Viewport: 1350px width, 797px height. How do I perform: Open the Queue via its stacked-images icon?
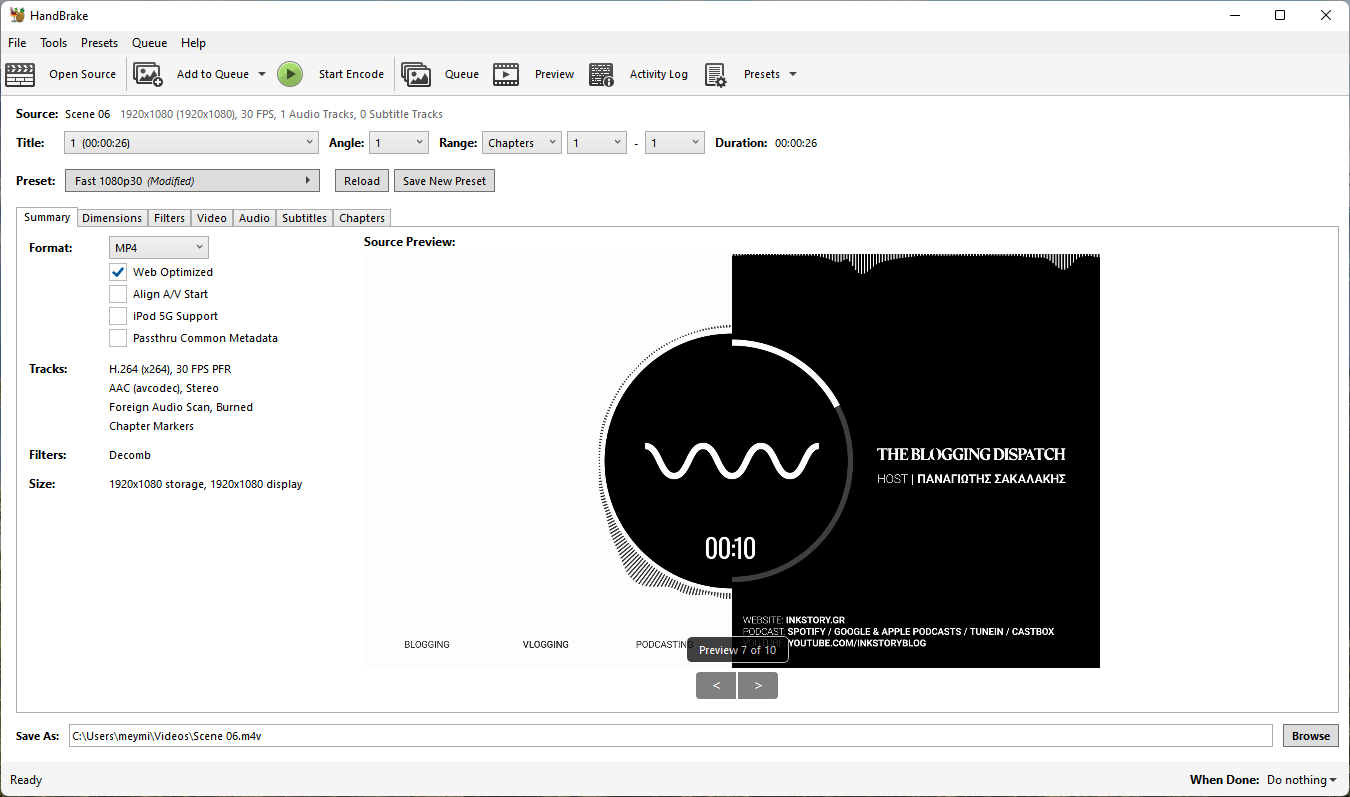[416, 74]
